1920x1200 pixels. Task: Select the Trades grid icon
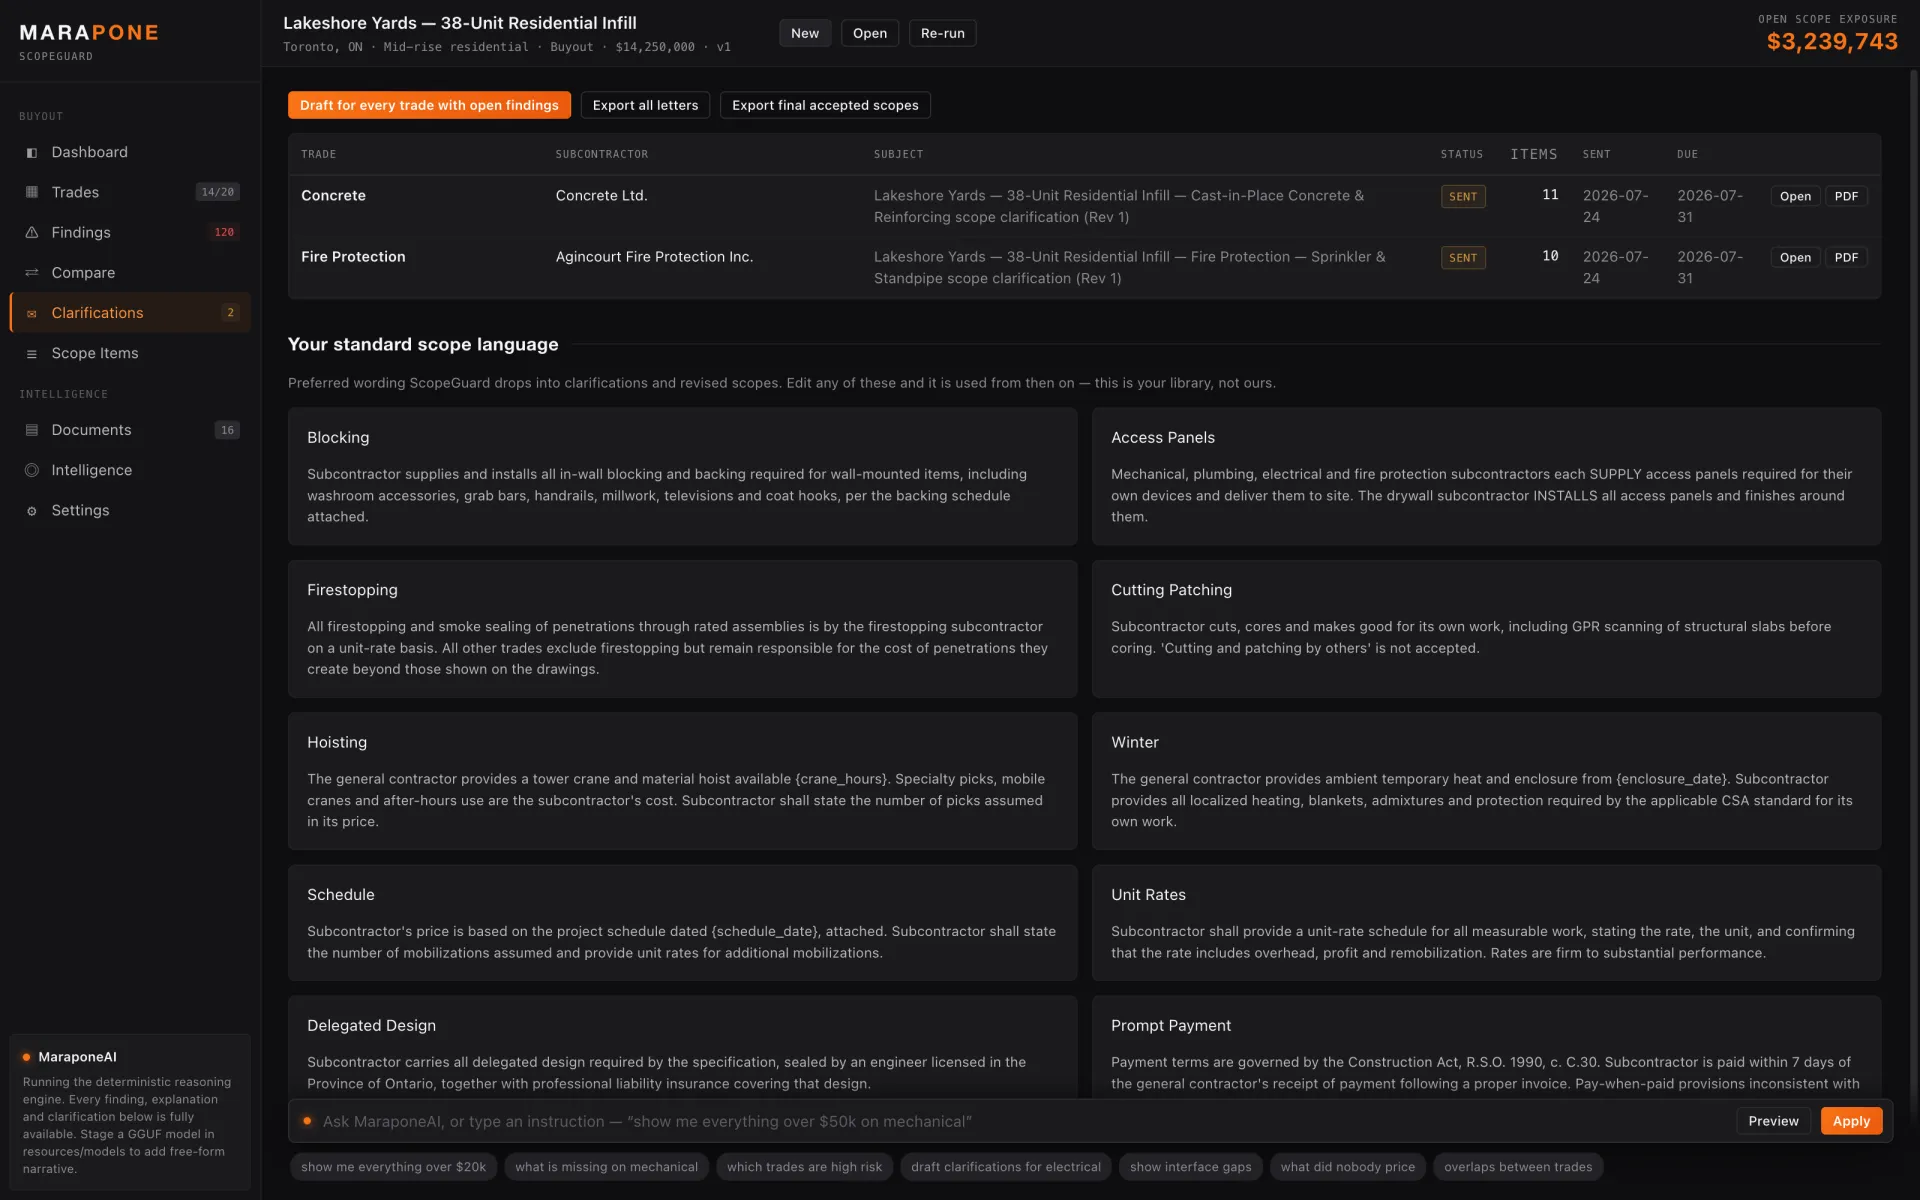32,192
